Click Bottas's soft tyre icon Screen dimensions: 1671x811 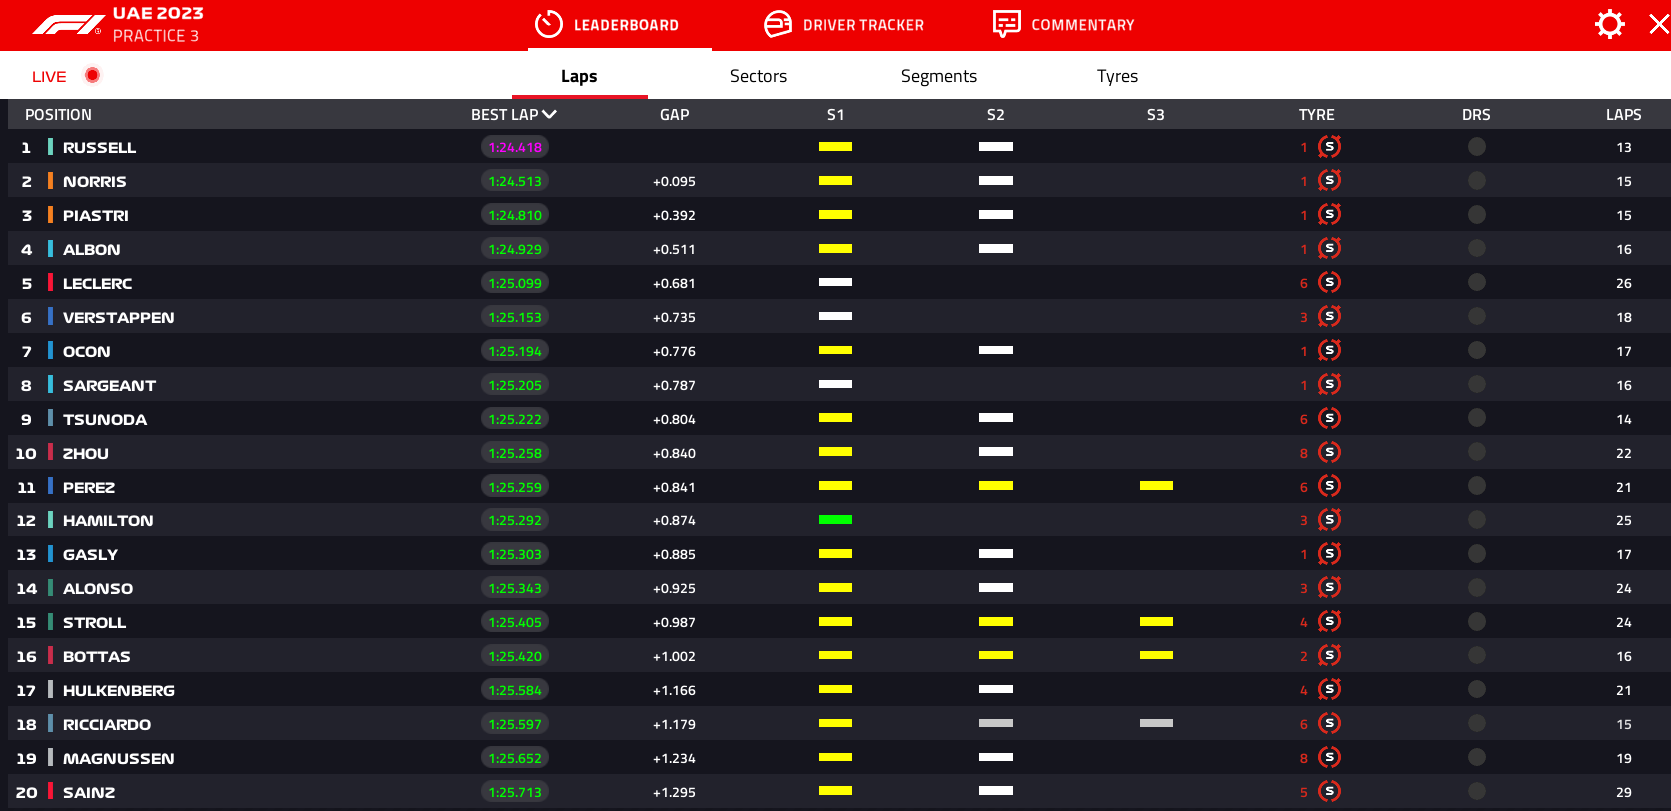[x=1329, y=656]
